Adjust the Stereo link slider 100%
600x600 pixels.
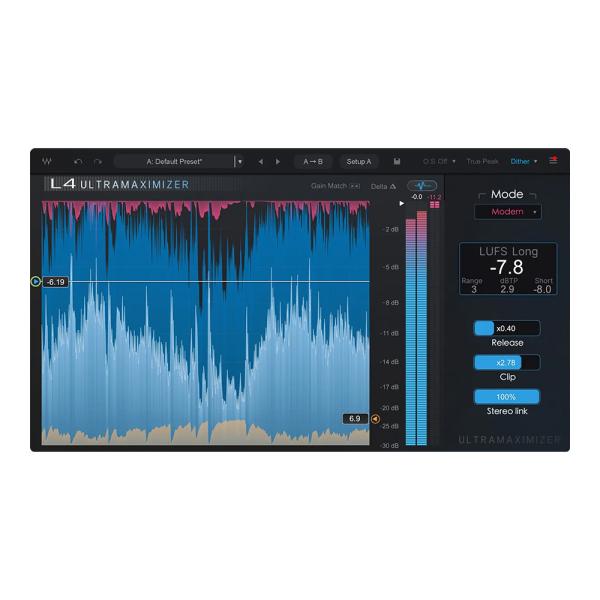tap(507, 397)
